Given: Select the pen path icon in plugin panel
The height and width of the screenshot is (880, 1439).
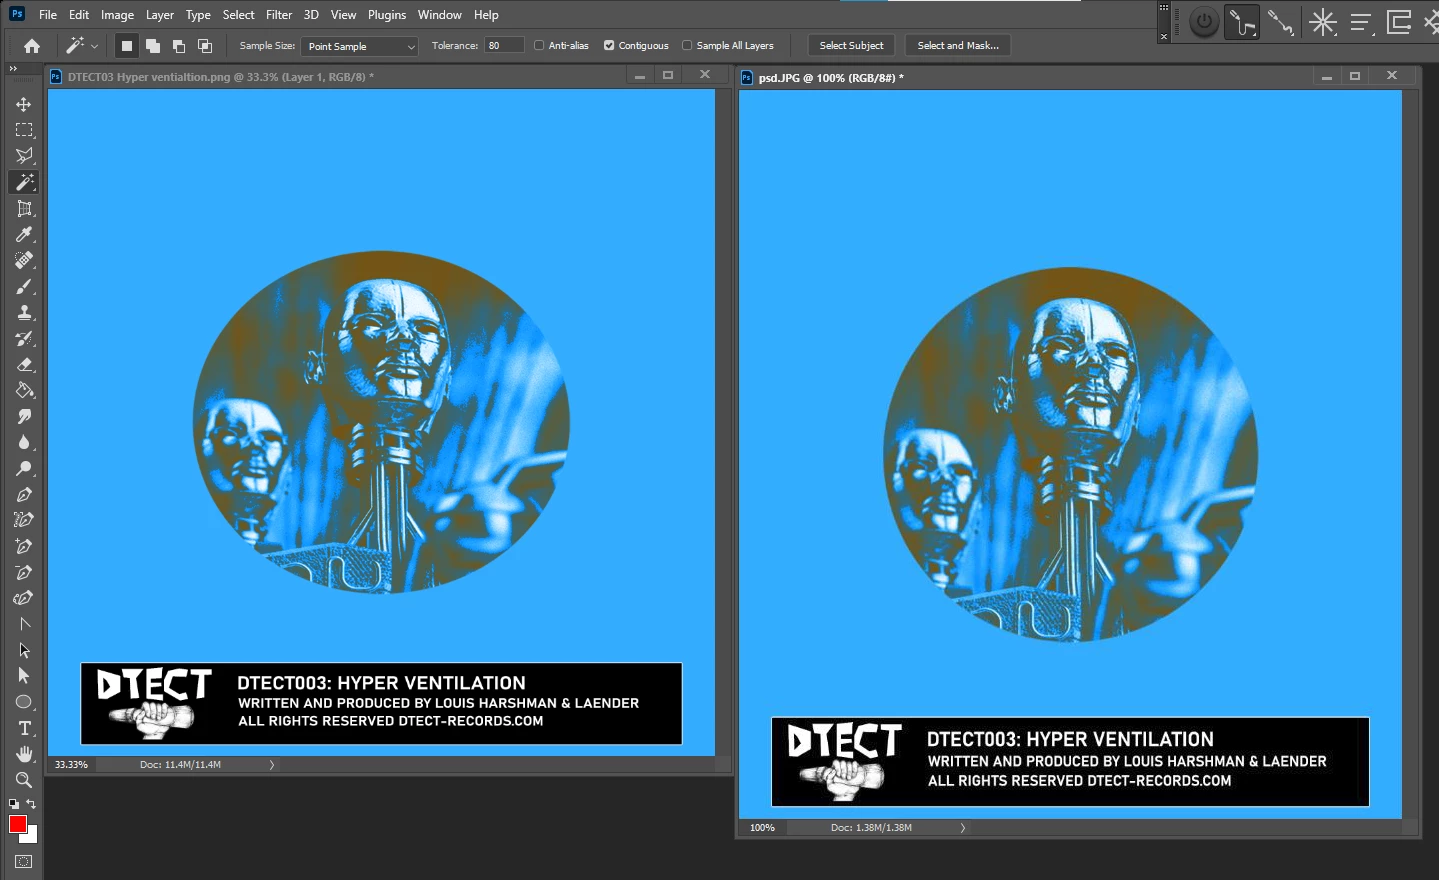Looking at the screenshot, I should click(1242, 22).
